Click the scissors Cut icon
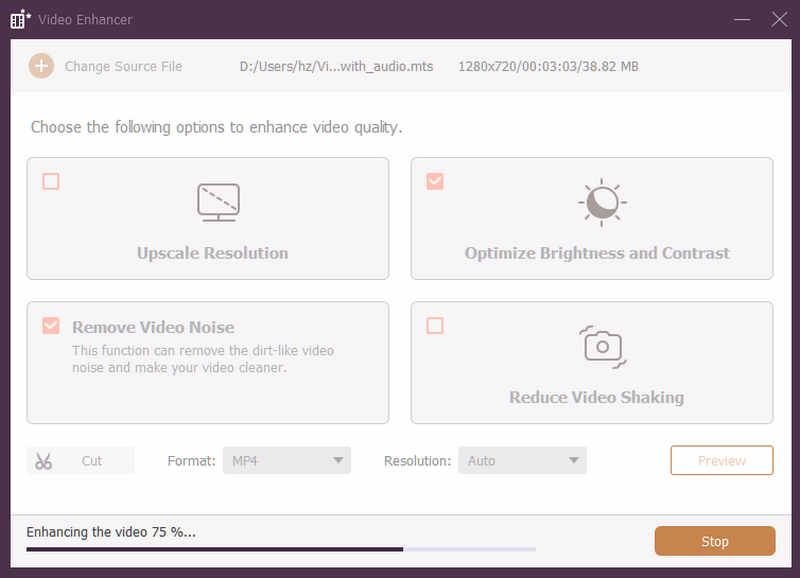Image resolution: width=800 pixels, height=578 pixels. coord(43,461)
